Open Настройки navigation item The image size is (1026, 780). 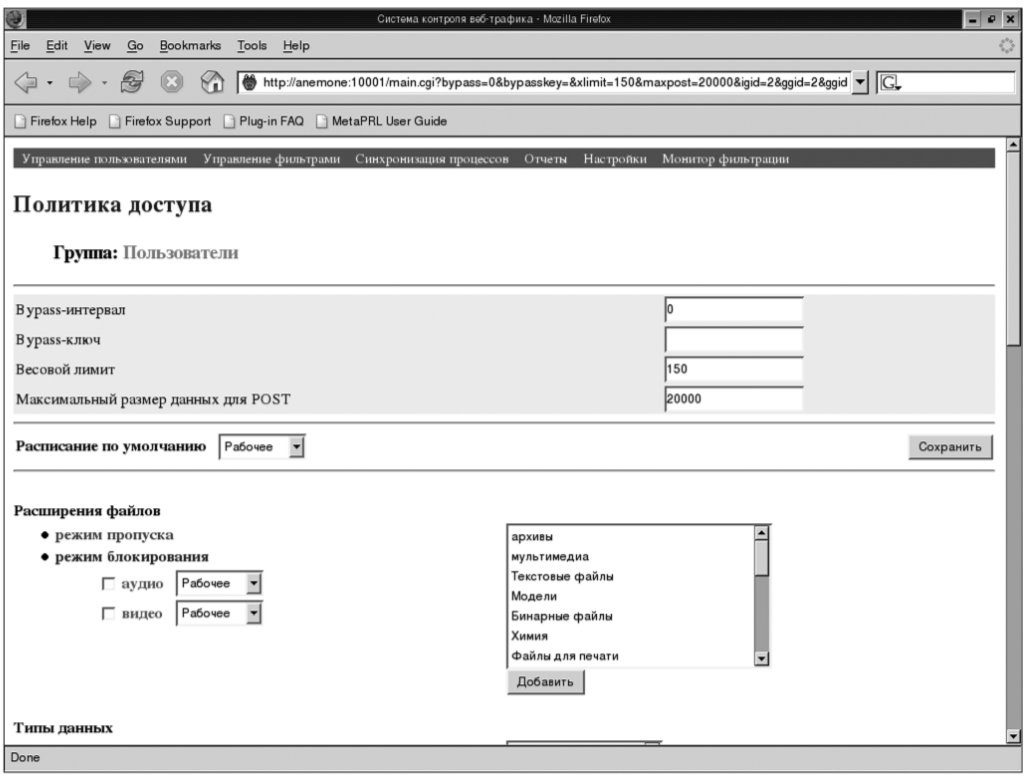click(615, 159)
